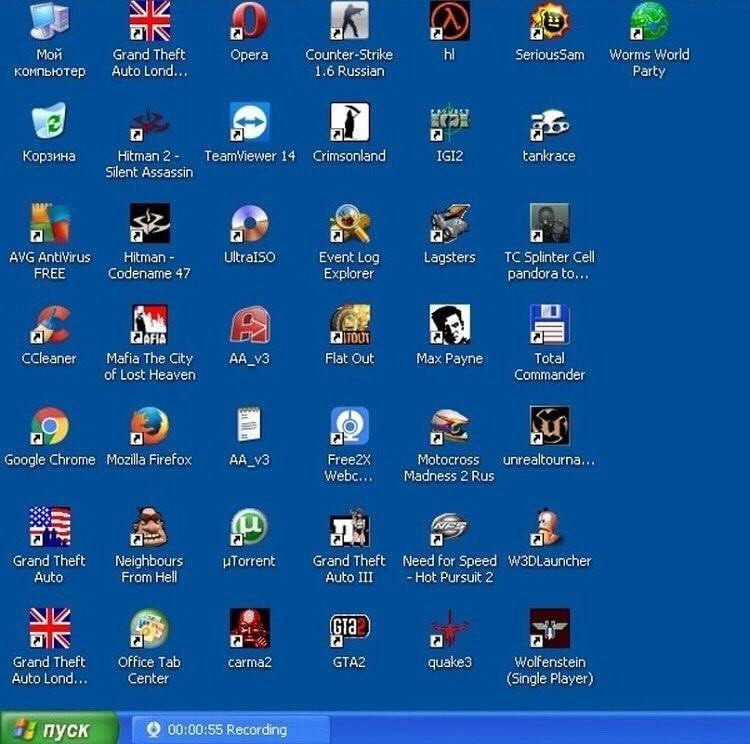Open the пуск Start button
The width and height of the screenshot is (750, 744).
(x=59, y=729)
